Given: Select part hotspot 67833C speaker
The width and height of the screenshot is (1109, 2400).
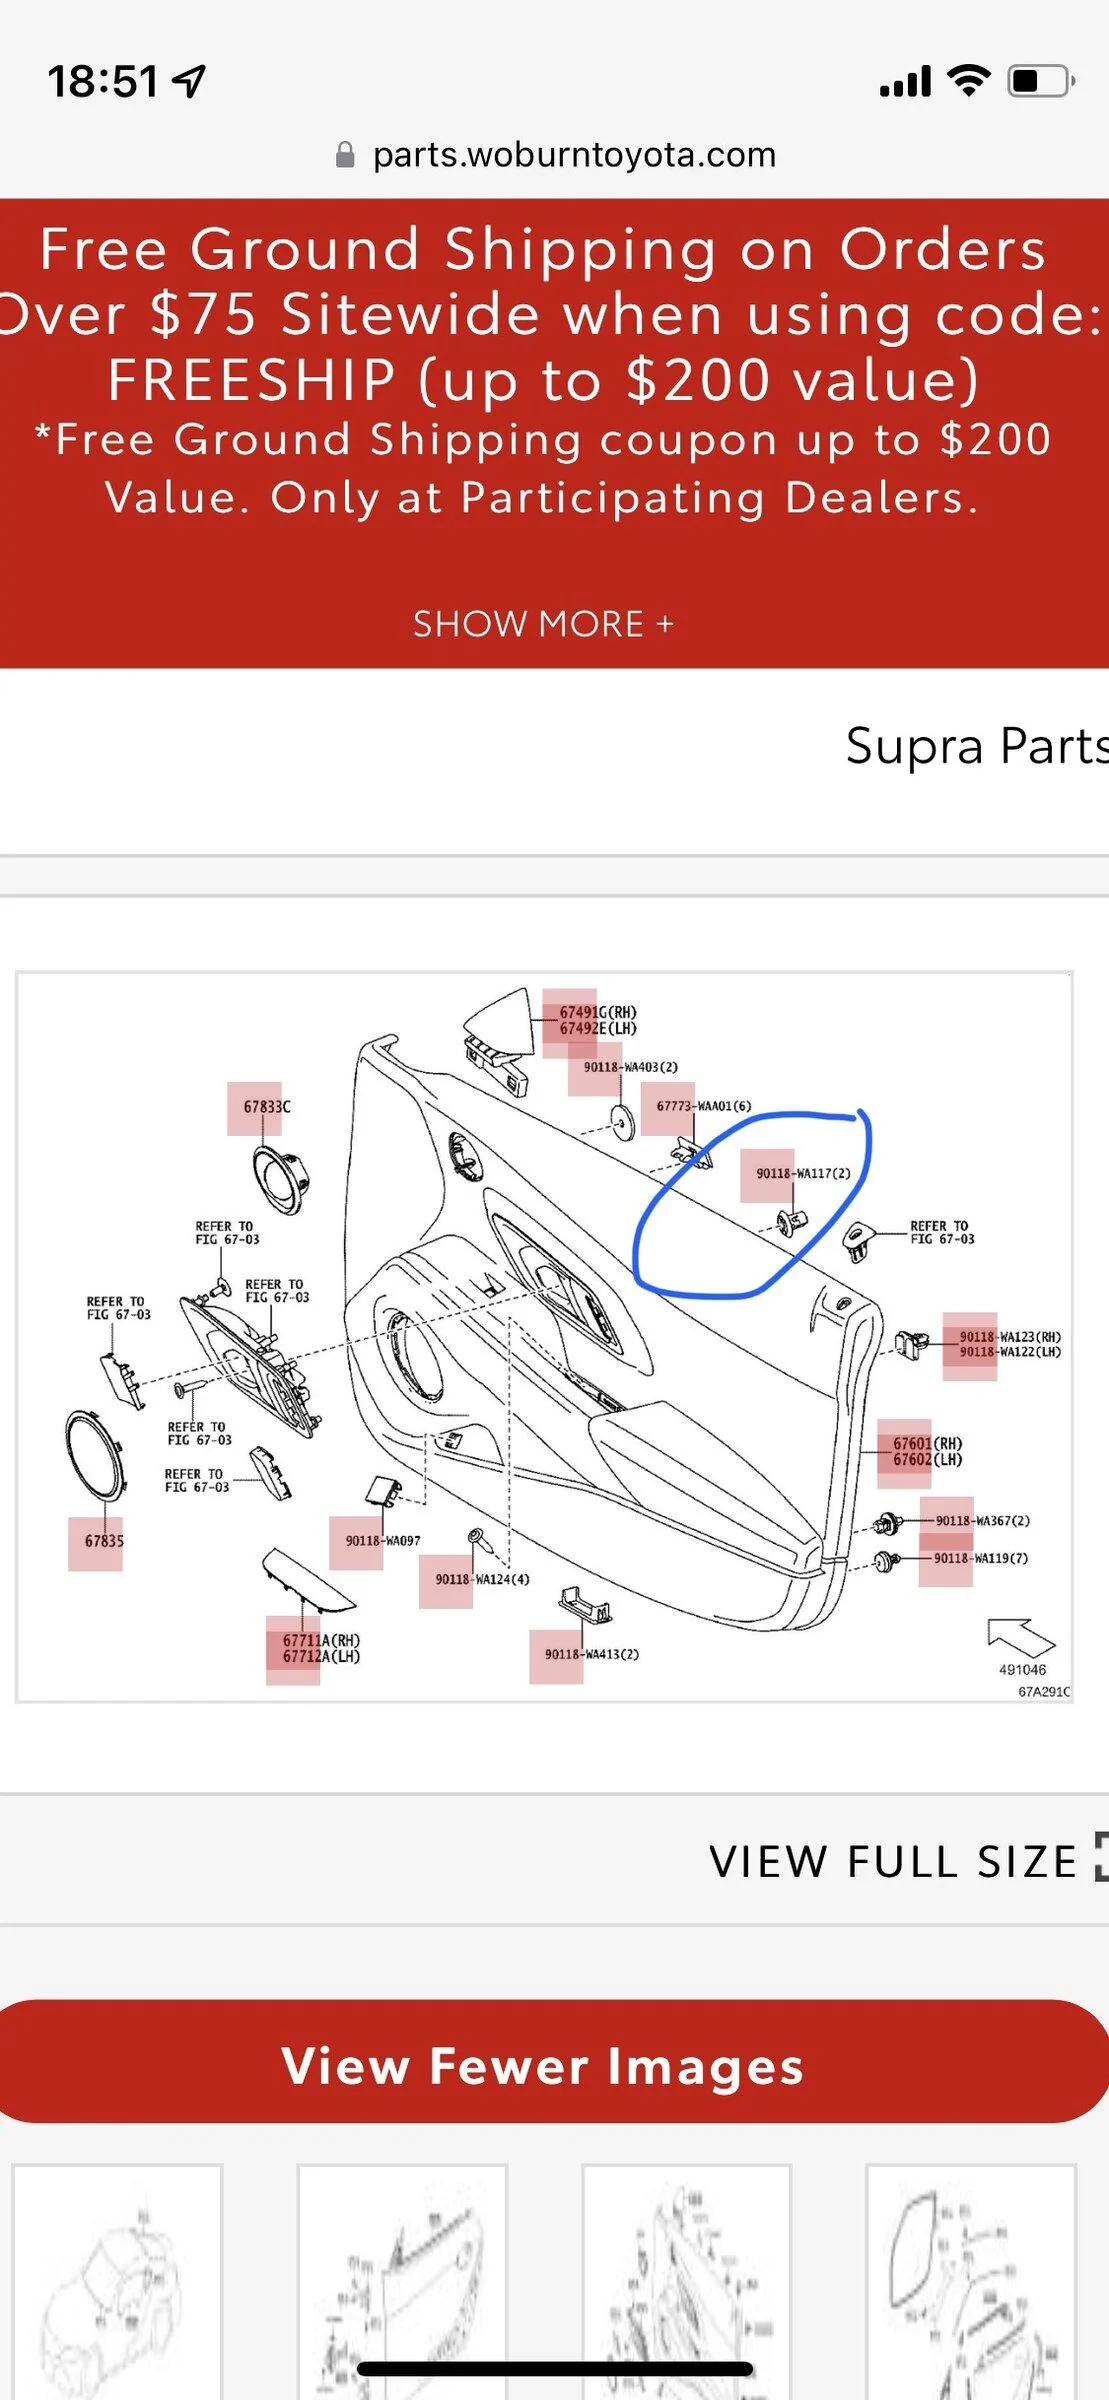Looking at the screenshot, I should pyautogui.click(x=254, y=1108).
